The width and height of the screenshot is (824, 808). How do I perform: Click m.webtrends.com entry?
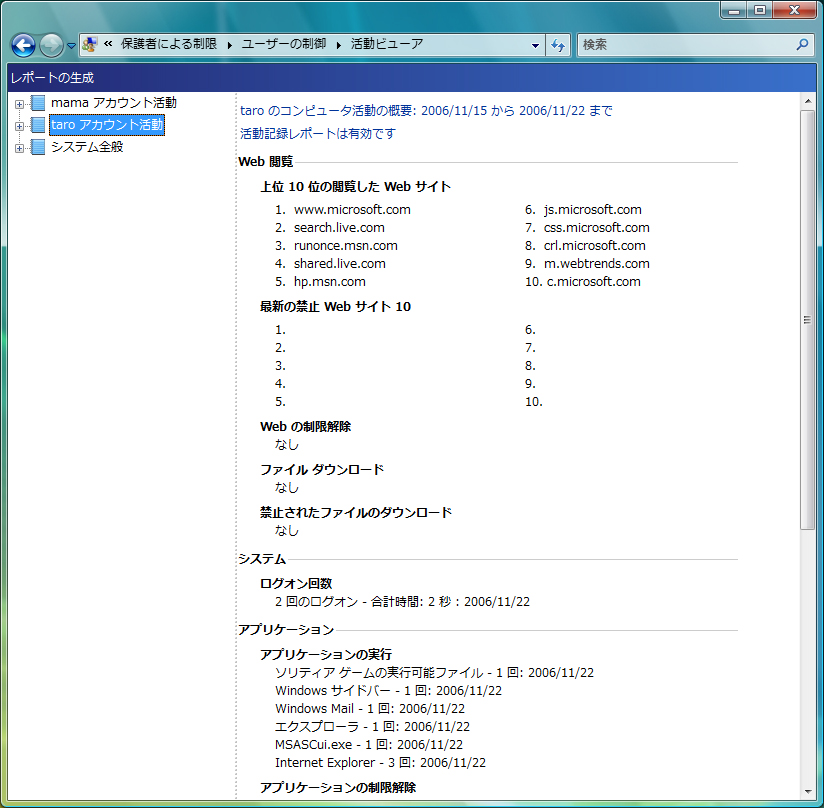pos(596,263)
